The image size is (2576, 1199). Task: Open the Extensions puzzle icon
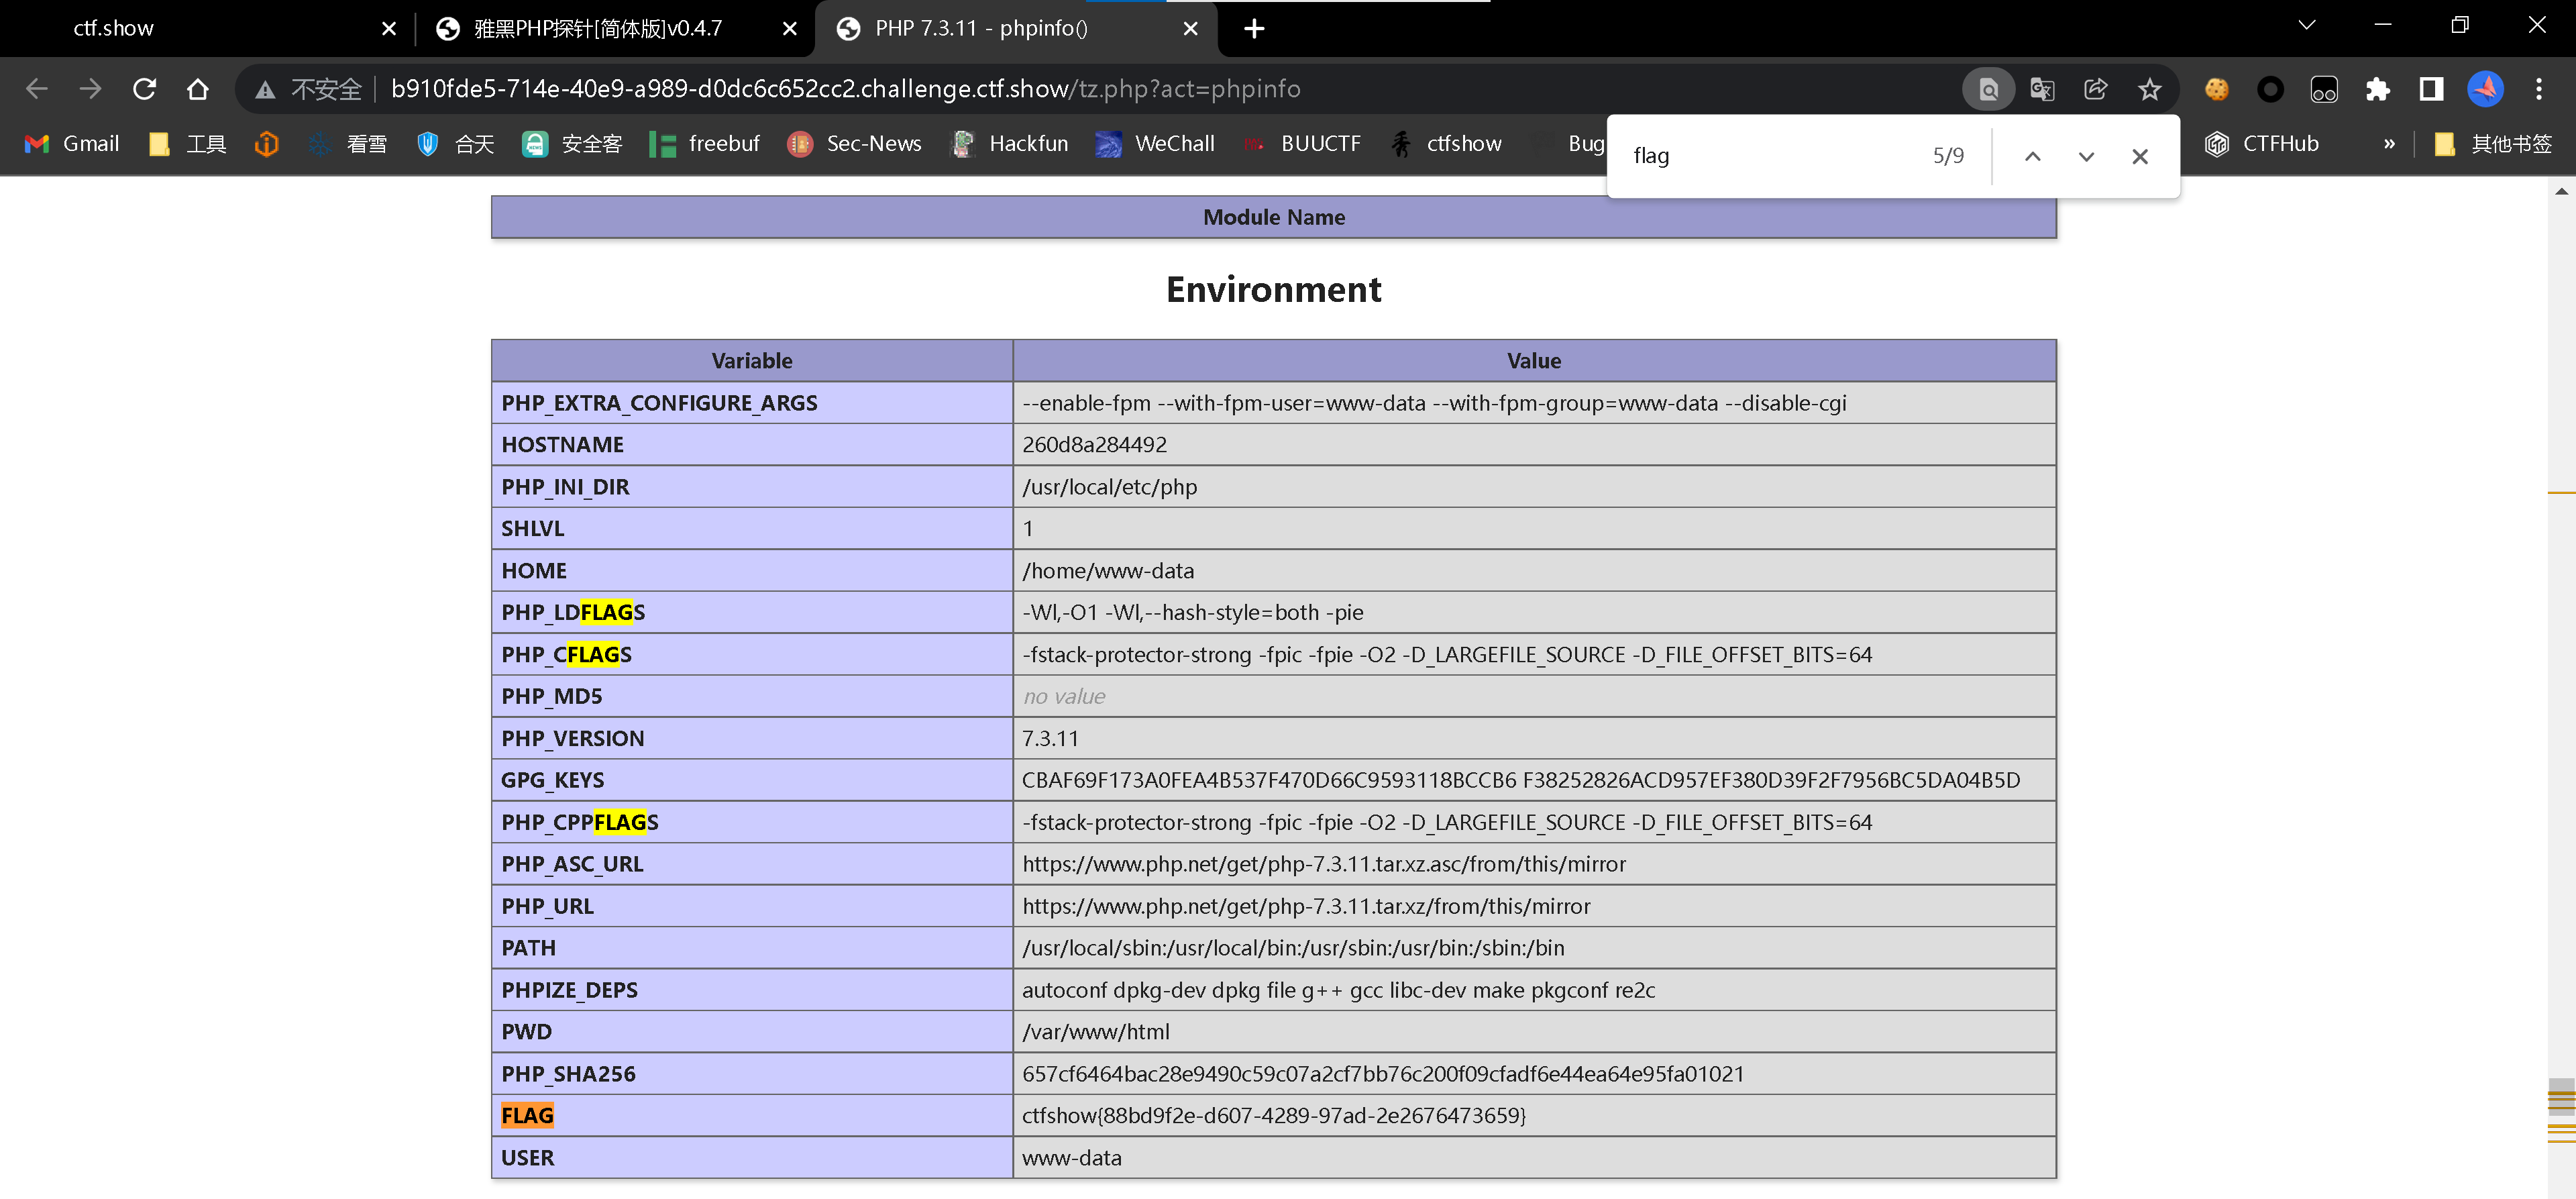tap(2377, 89)
